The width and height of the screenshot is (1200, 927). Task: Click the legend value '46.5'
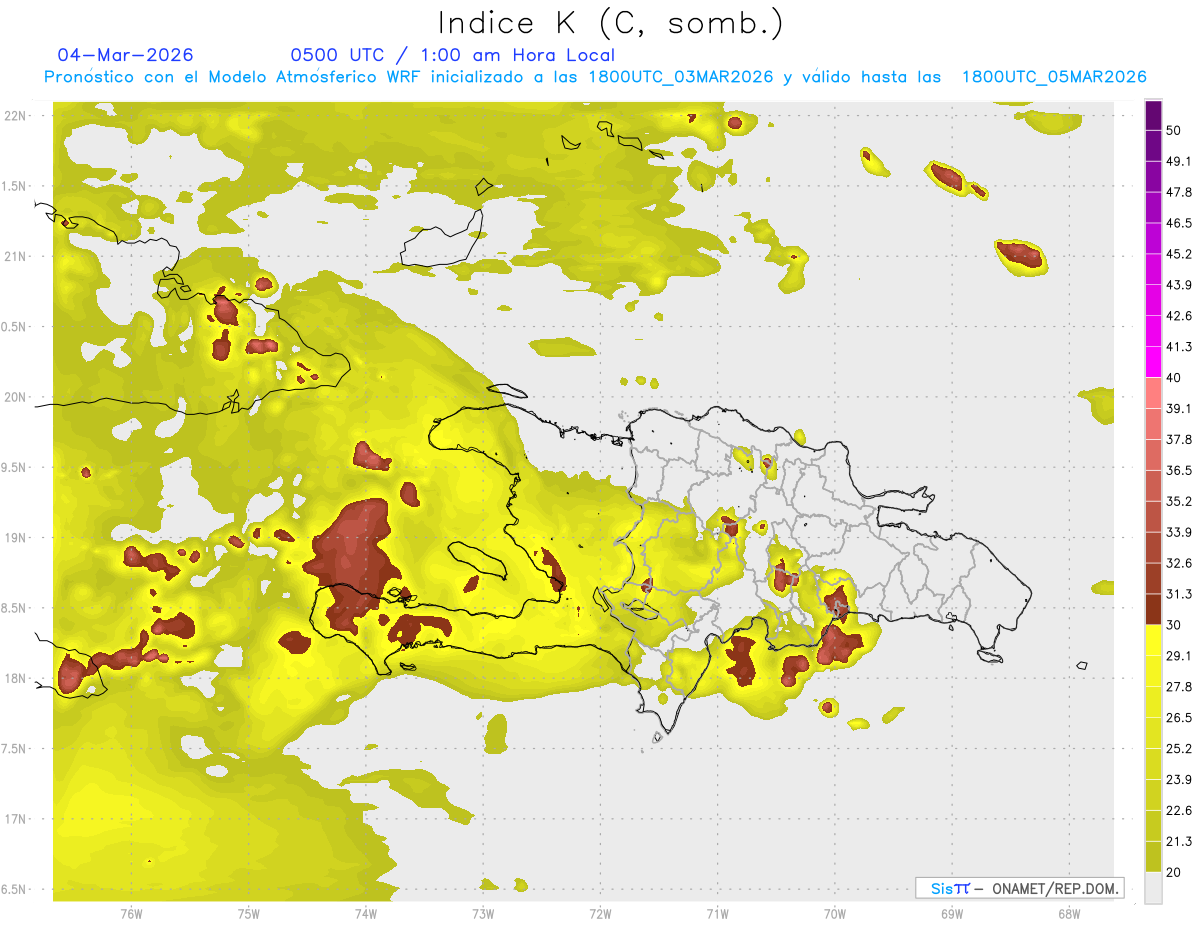1179,223
